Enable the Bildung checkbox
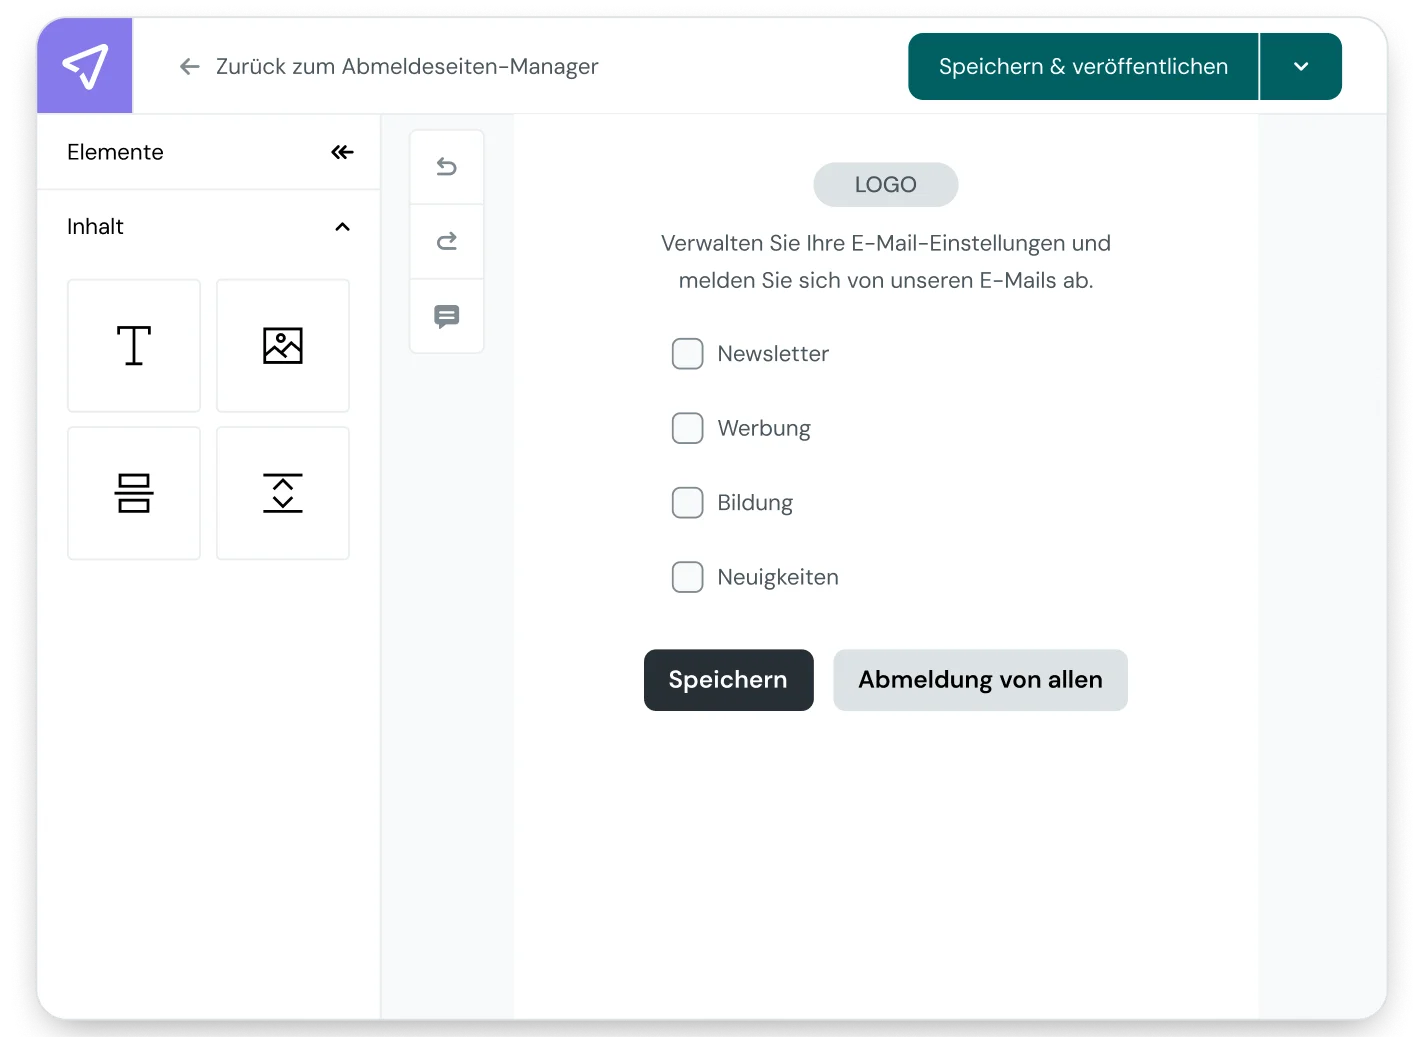Screen dimensions: 1424x1037 (x=687, y=502)
